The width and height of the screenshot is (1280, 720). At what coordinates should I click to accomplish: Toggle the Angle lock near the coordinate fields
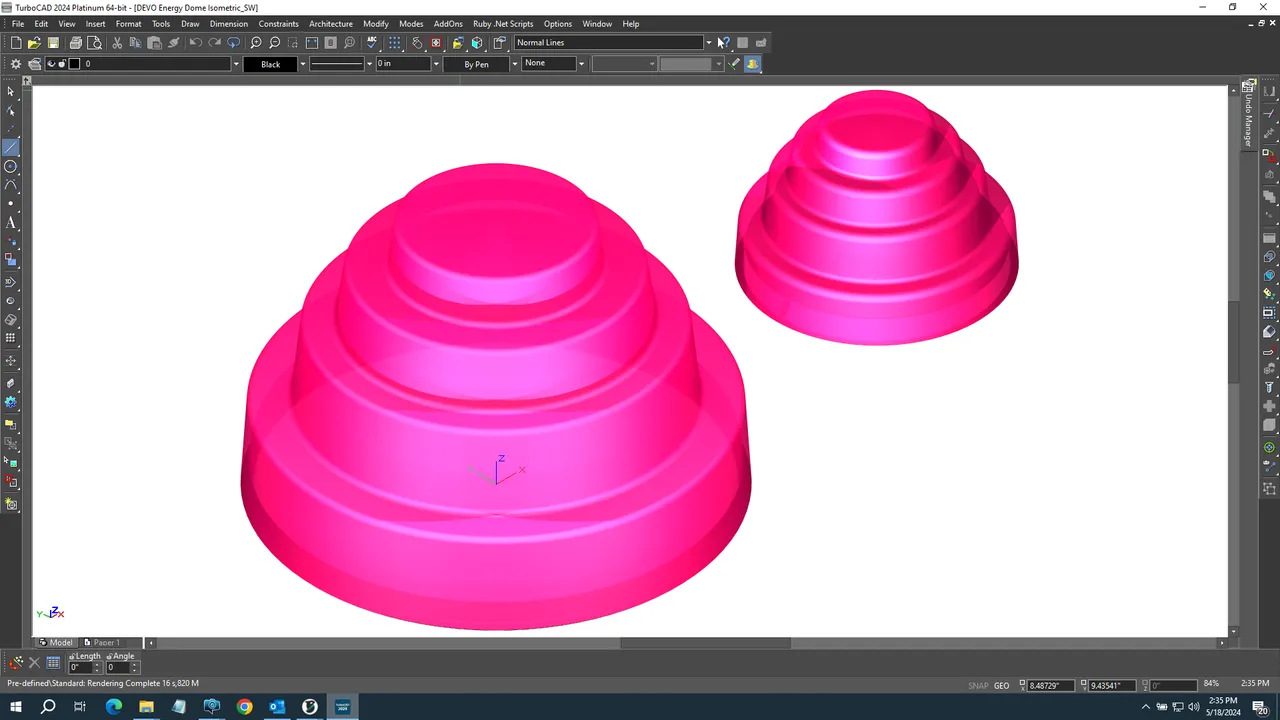click(x=110, y=656)
